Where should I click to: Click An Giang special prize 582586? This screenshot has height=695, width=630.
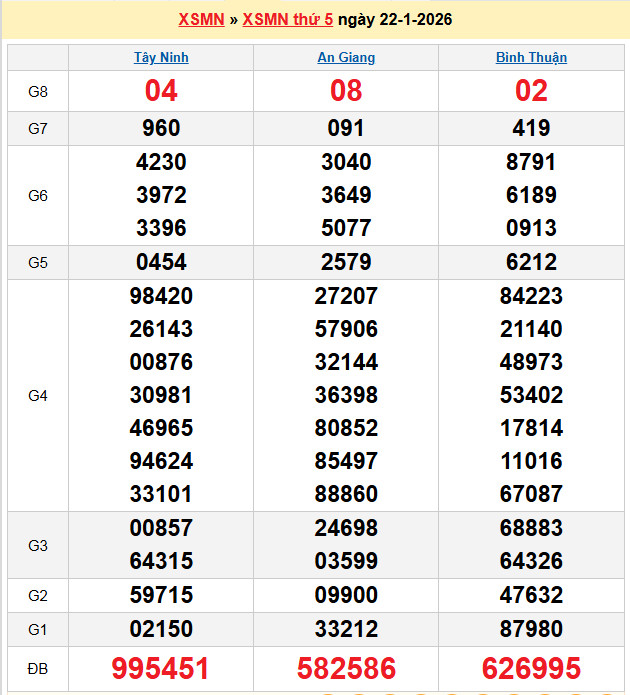[346, 668]
